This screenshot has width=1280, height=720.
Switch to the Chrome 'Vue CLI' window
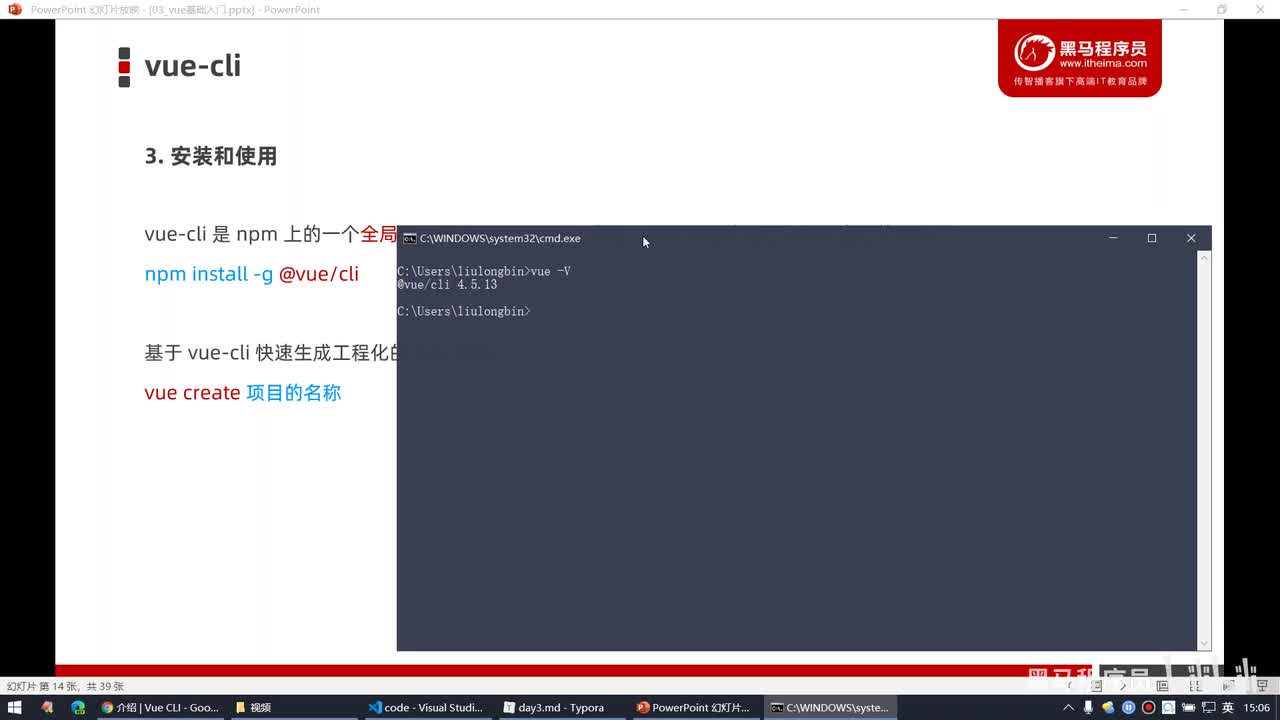tap(160, 707)
